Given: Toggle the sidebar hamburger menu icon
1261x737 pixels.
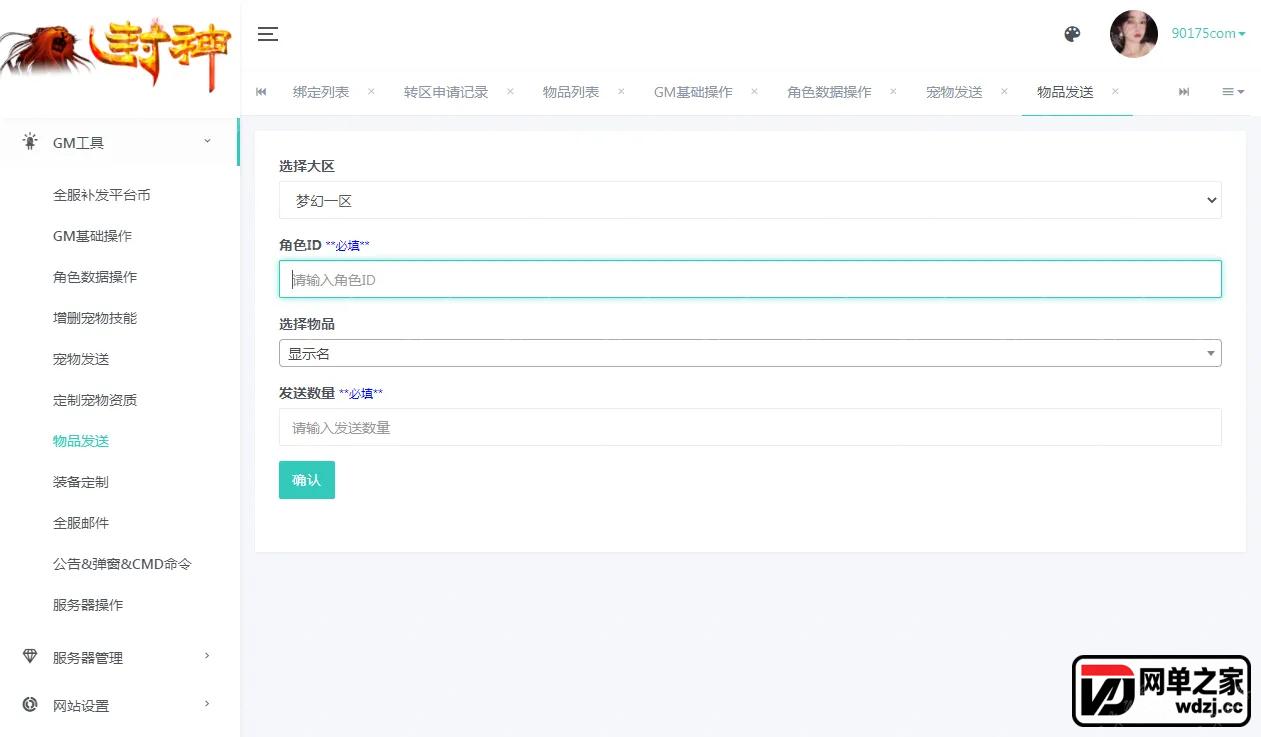Looking at the screenshot, I should pyautogui.click(x=268, y=34).
